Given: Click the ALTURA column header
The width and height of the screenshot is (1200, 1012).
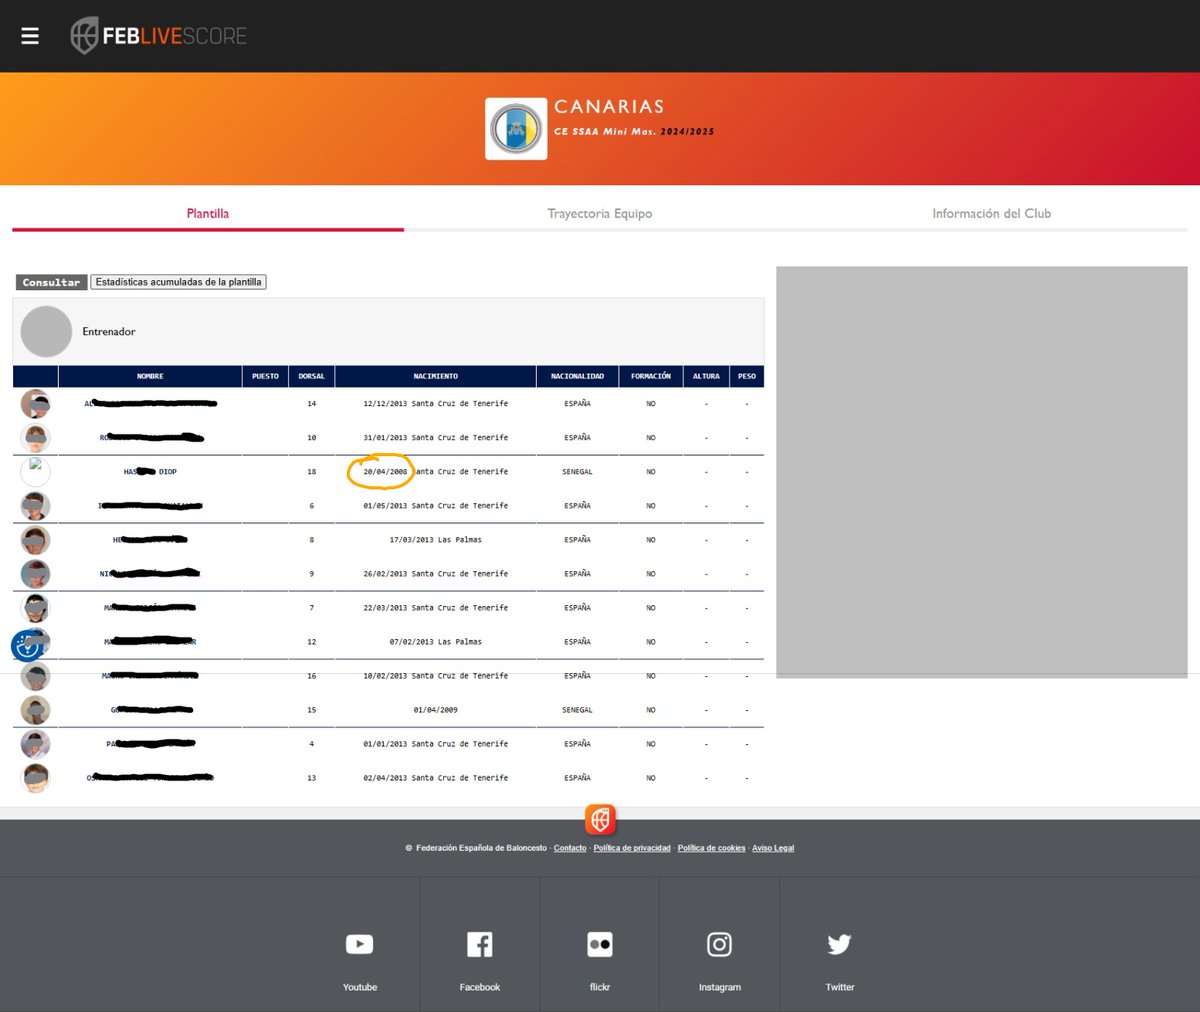Looking at the screenshot, I should [706, 376].
